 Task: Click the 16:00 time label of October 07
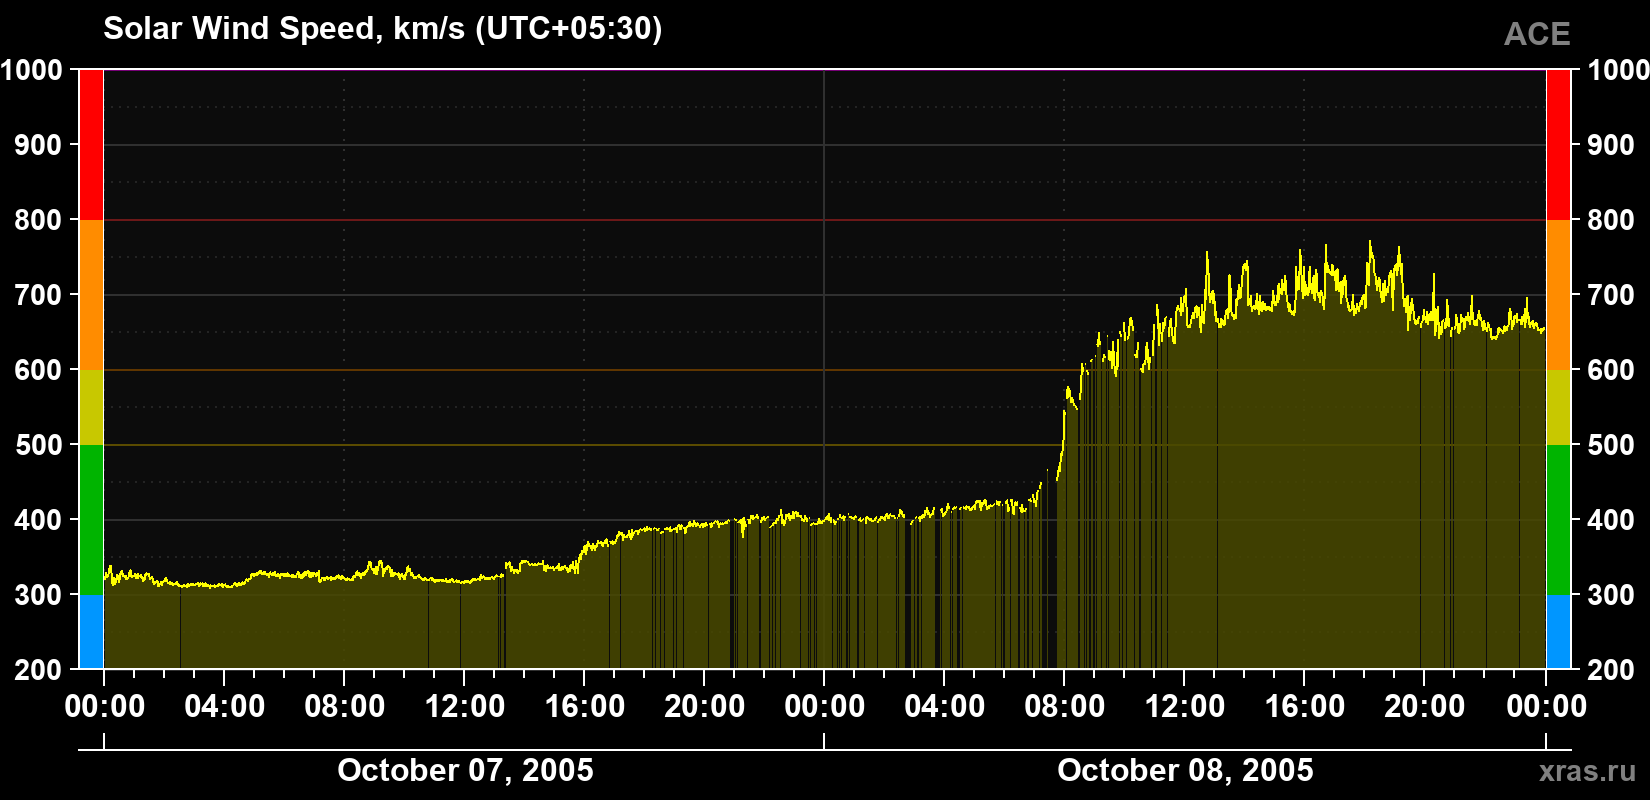click(x=585, y=706)
